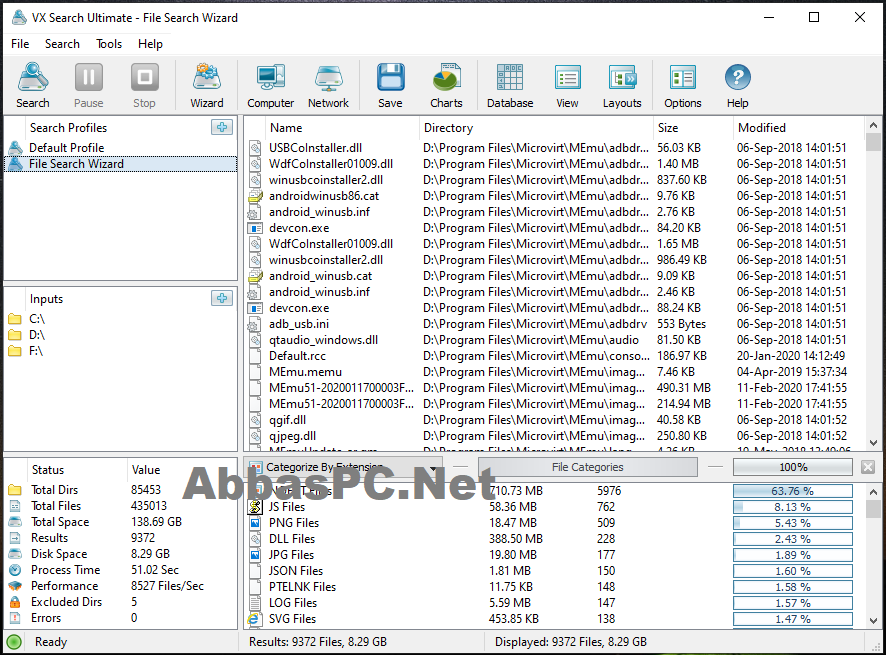Click the categories list scroll down arrow
Image resolution: width=886 pixels, height=655 pixels.
[874, 621]
